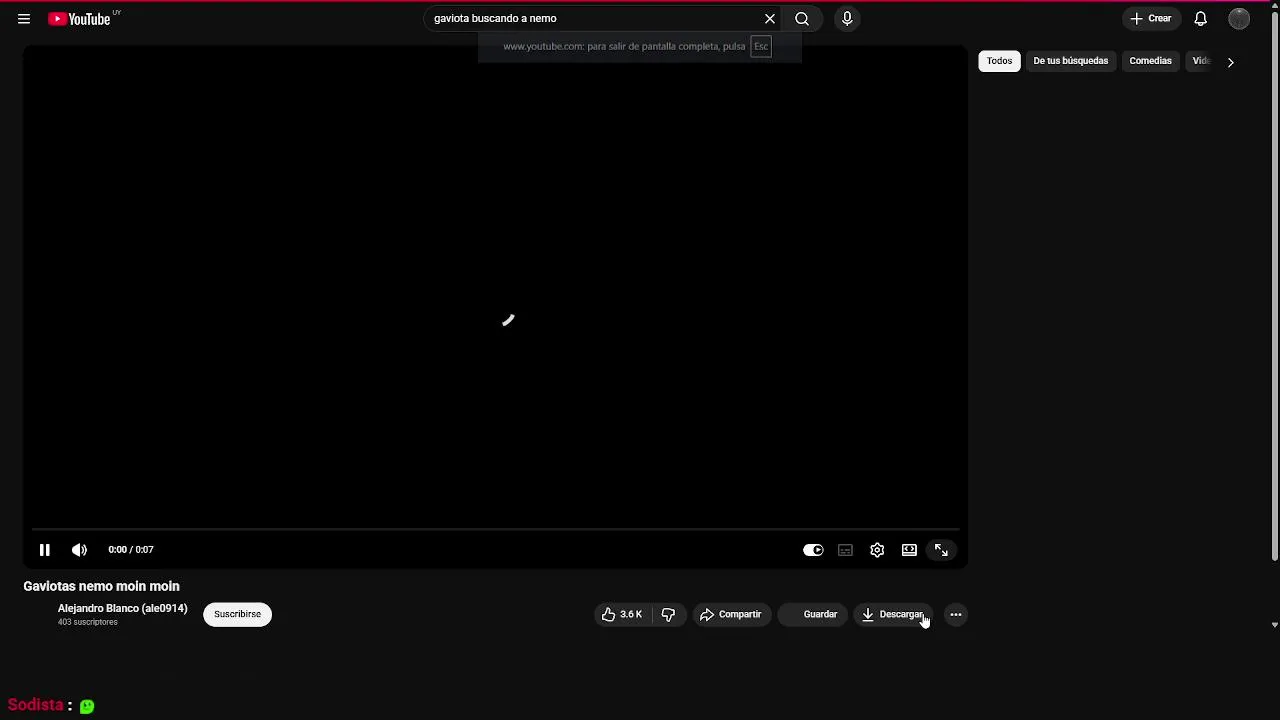Image resolution: width=1280 pixels, height=720 pixels.
Task: Click the scrollbar down arrow
Action: pyautogui.click(x=1274, y=625)
